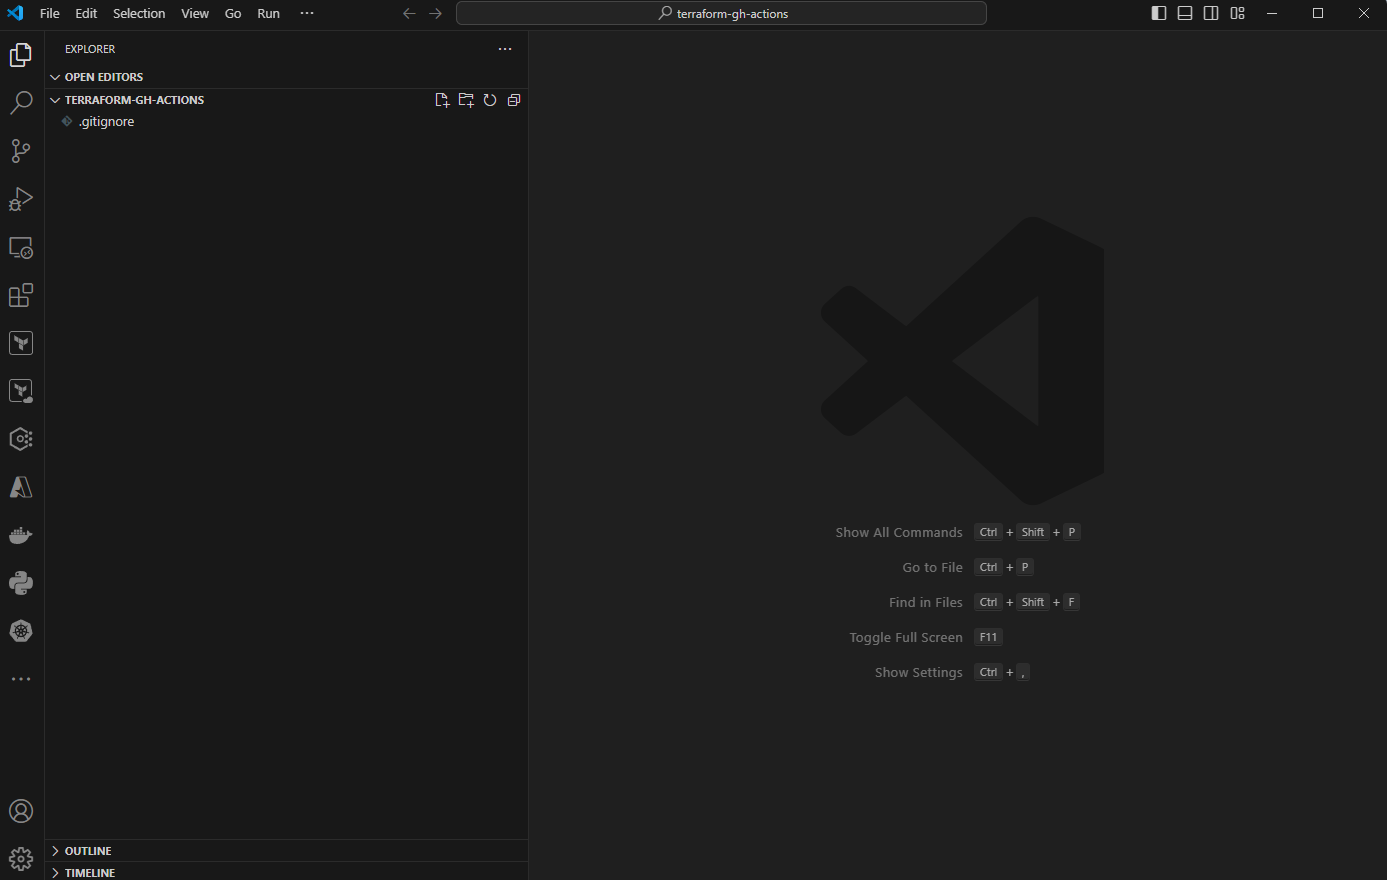Collapse the TERRAFORM-GH-ACTIONS folder section
The width and height of the screenshot is (1387, 880).
(x=134, y=100)
